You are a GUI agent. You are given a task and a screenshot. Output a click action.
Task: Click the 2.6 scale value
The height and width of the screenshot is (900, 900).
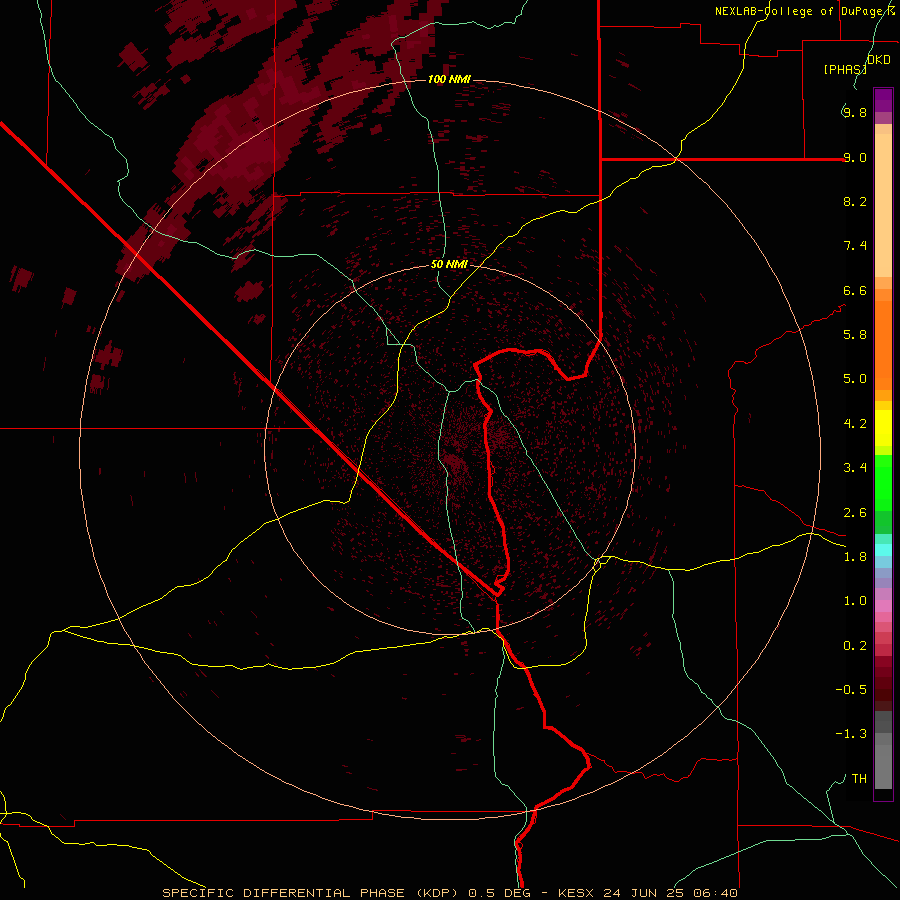[855, 513]
